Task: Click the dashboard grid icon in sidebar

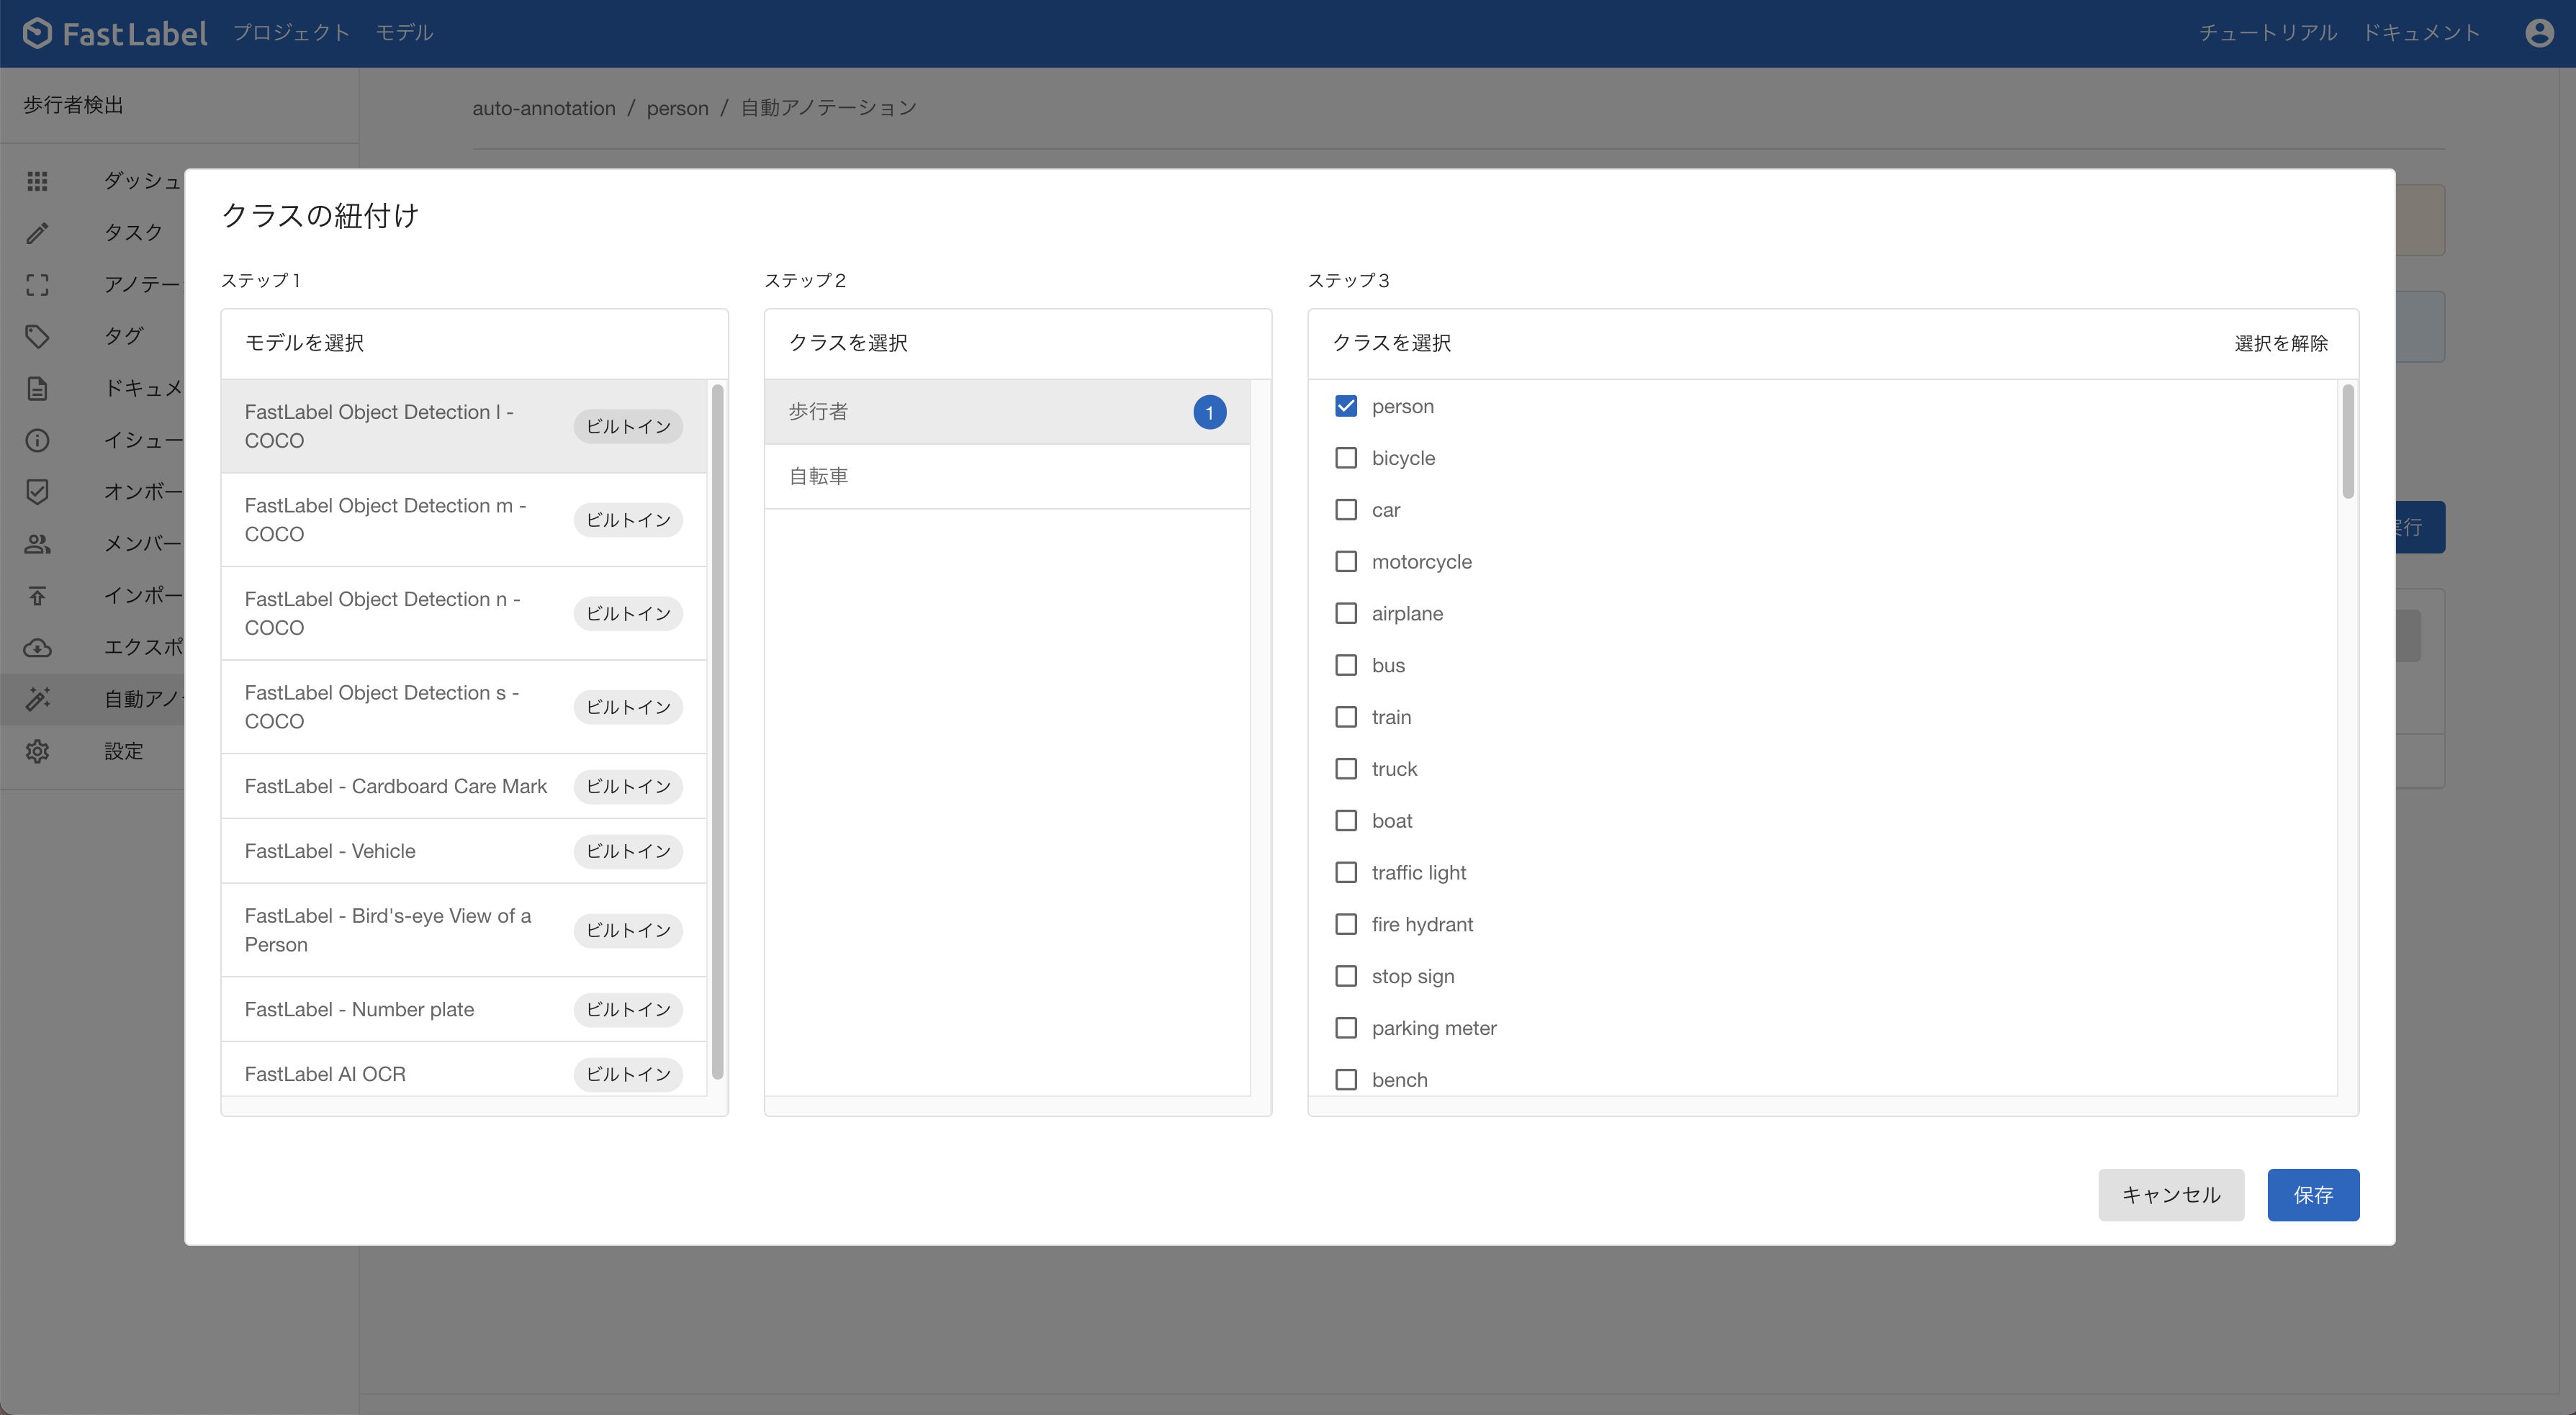Action: (x=37, y=181)
